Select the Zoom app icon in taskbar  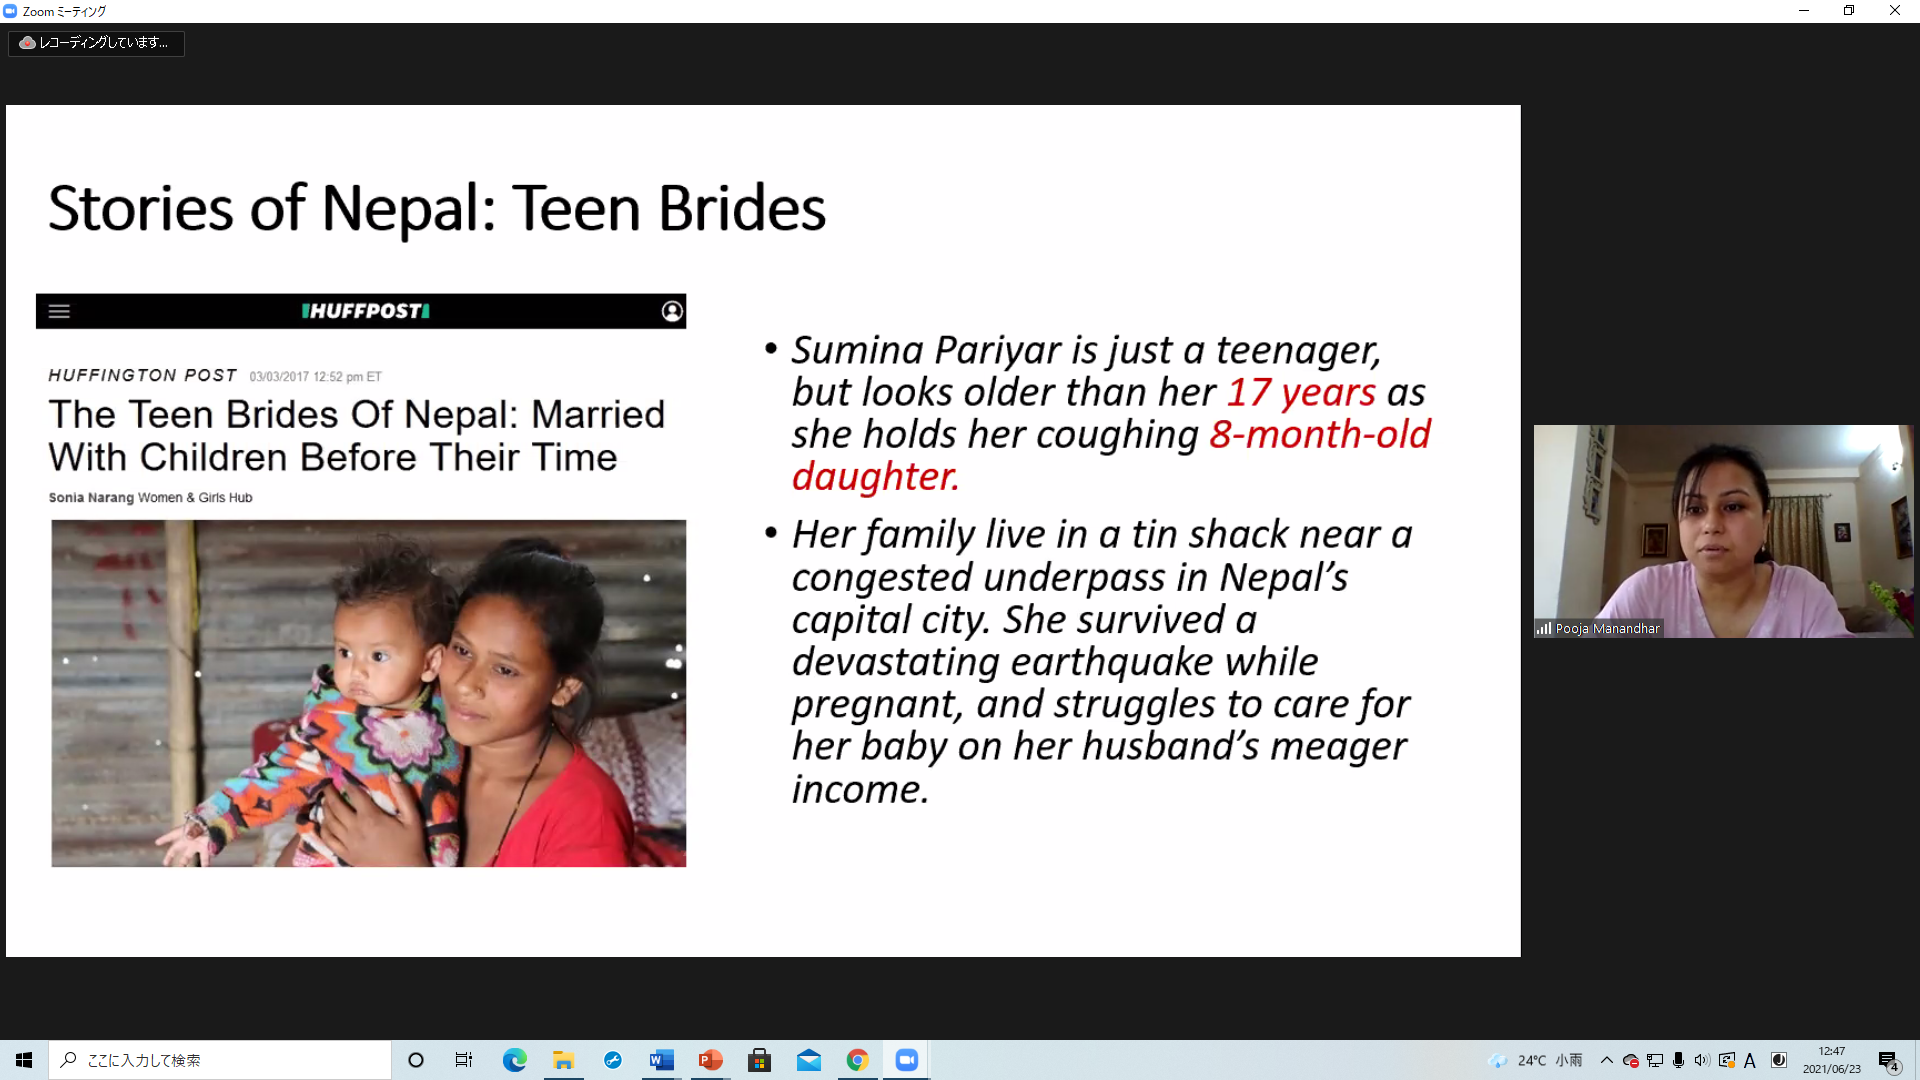point(906,1060)
